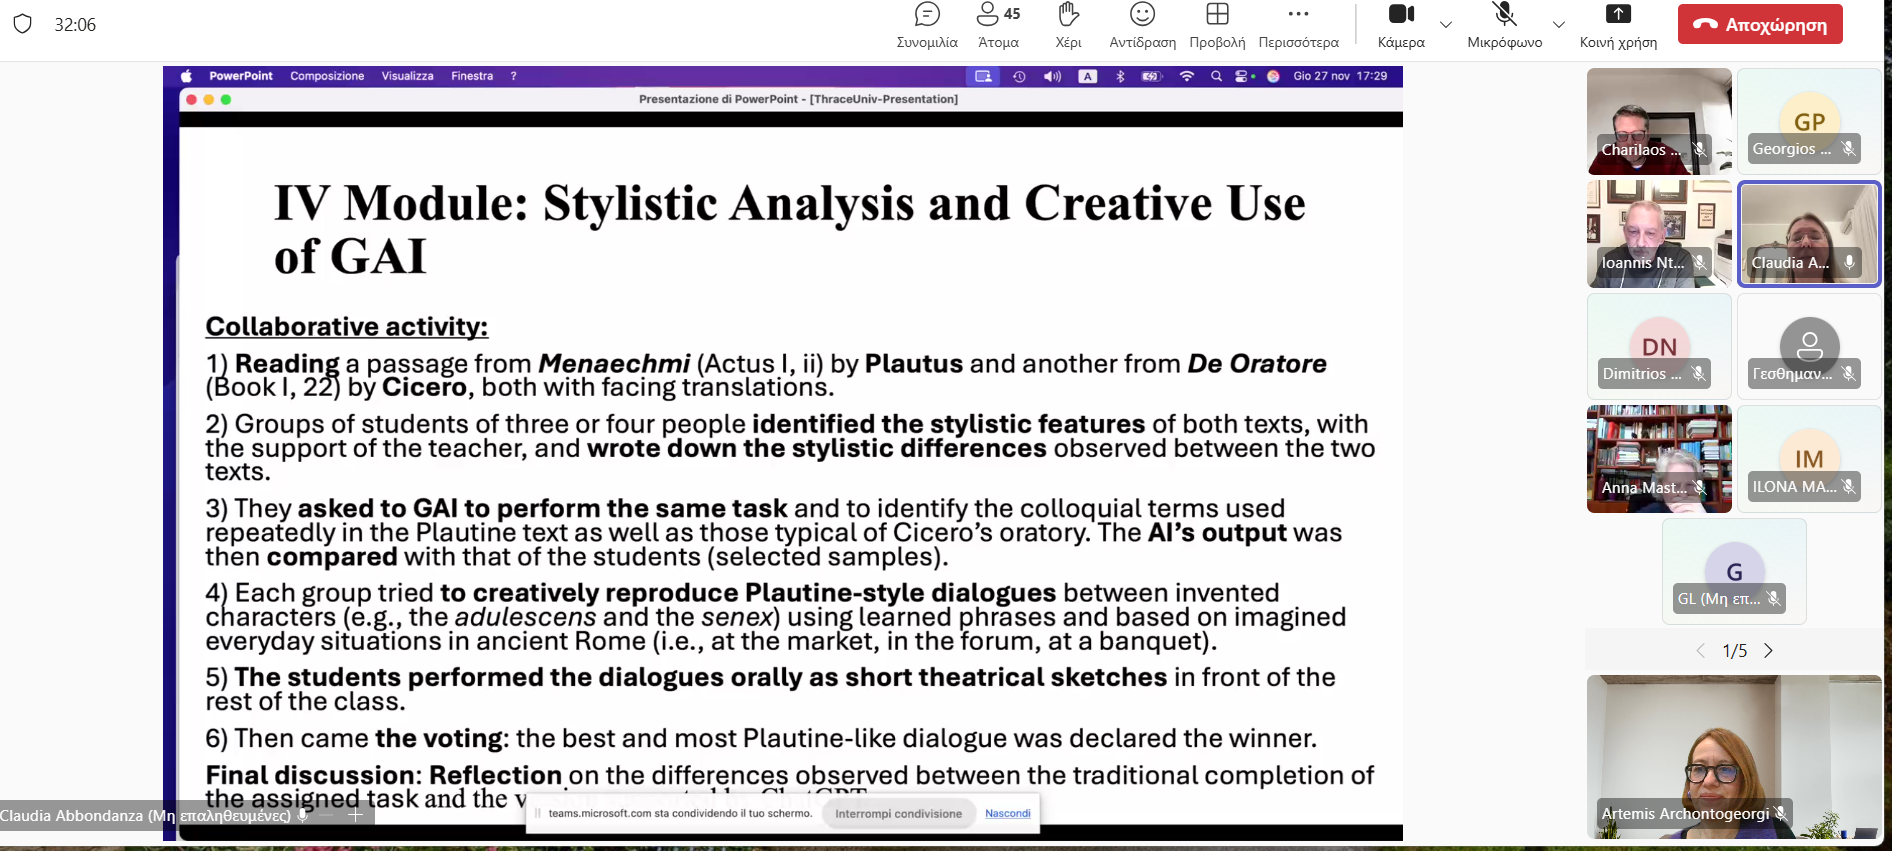Open the Αντίδραση reactions menu
The image size is (1892, 851).
(1142, 25)
